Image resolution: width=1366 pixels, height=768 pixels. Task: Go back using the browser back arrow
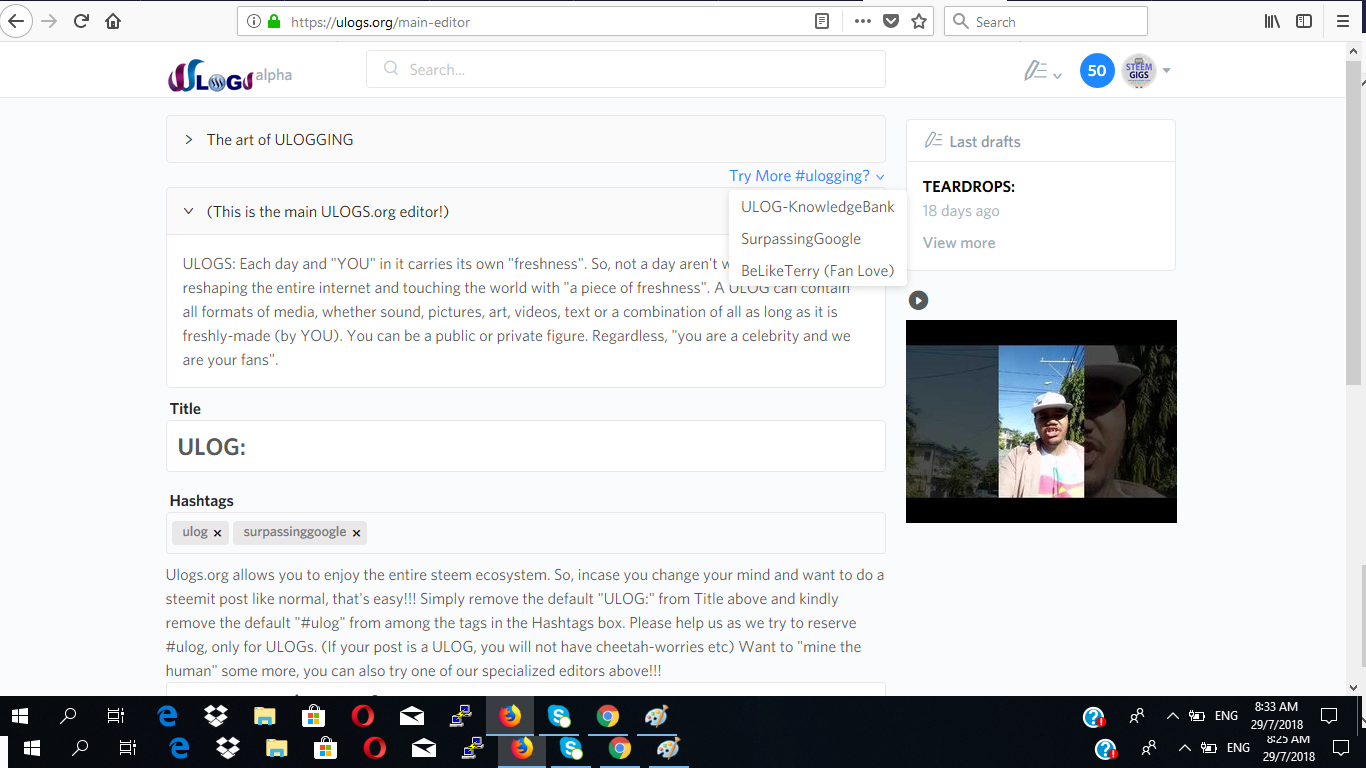tap(16, 21)
